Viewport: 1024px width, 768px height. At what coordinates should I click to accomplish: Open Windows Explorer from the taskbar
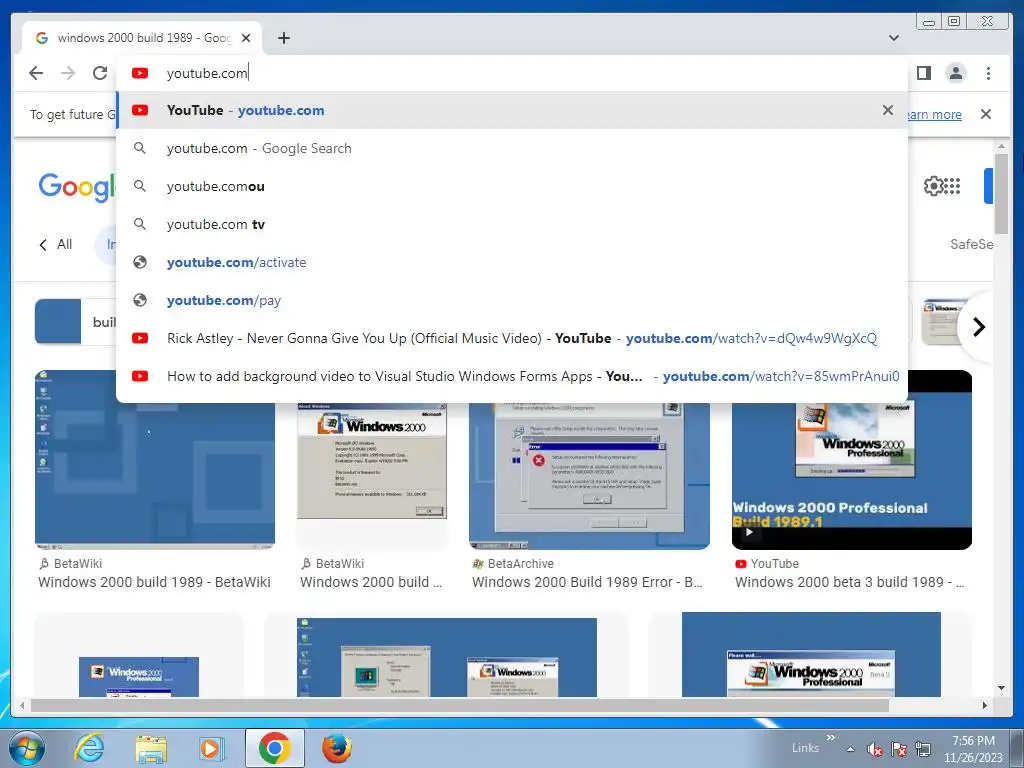[x=151, y=748]
